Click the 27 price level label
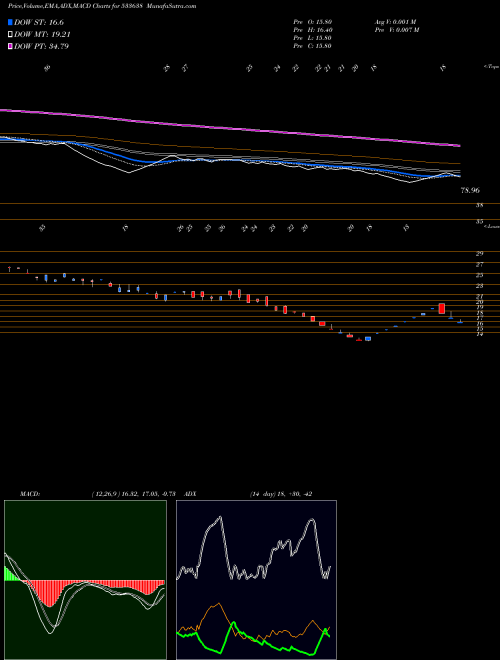This screenshot has height=660, width=500. pyautogui.click(x=479, y=265)
